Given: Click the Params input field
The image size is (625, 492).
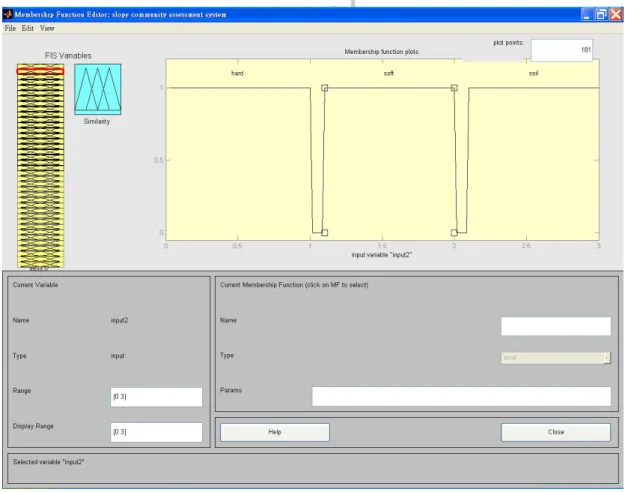Looking at the screenshot, I should (461, 396).
